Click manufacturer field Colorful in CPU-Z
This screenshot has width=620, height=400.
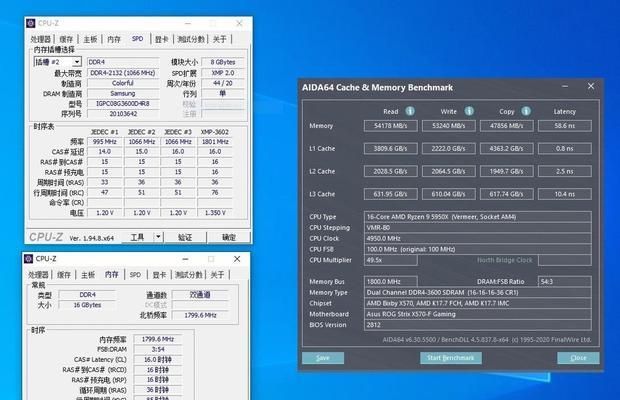point(123,83)
